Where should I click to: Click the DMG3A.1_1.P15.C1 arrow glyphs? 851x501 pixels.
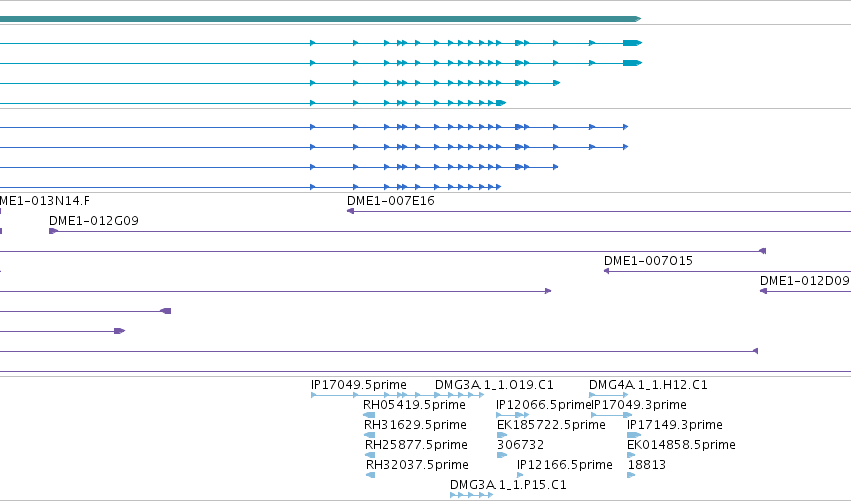click(472, 495)
